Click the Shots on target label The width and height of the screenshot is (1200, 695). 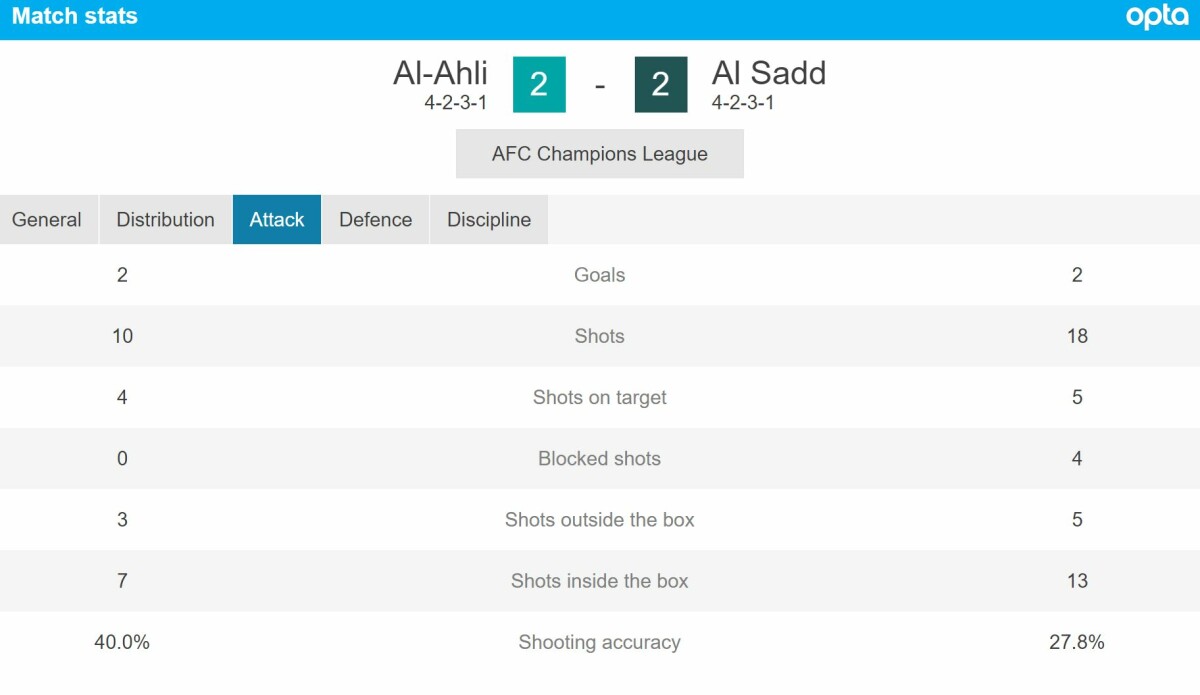[600, 397]
